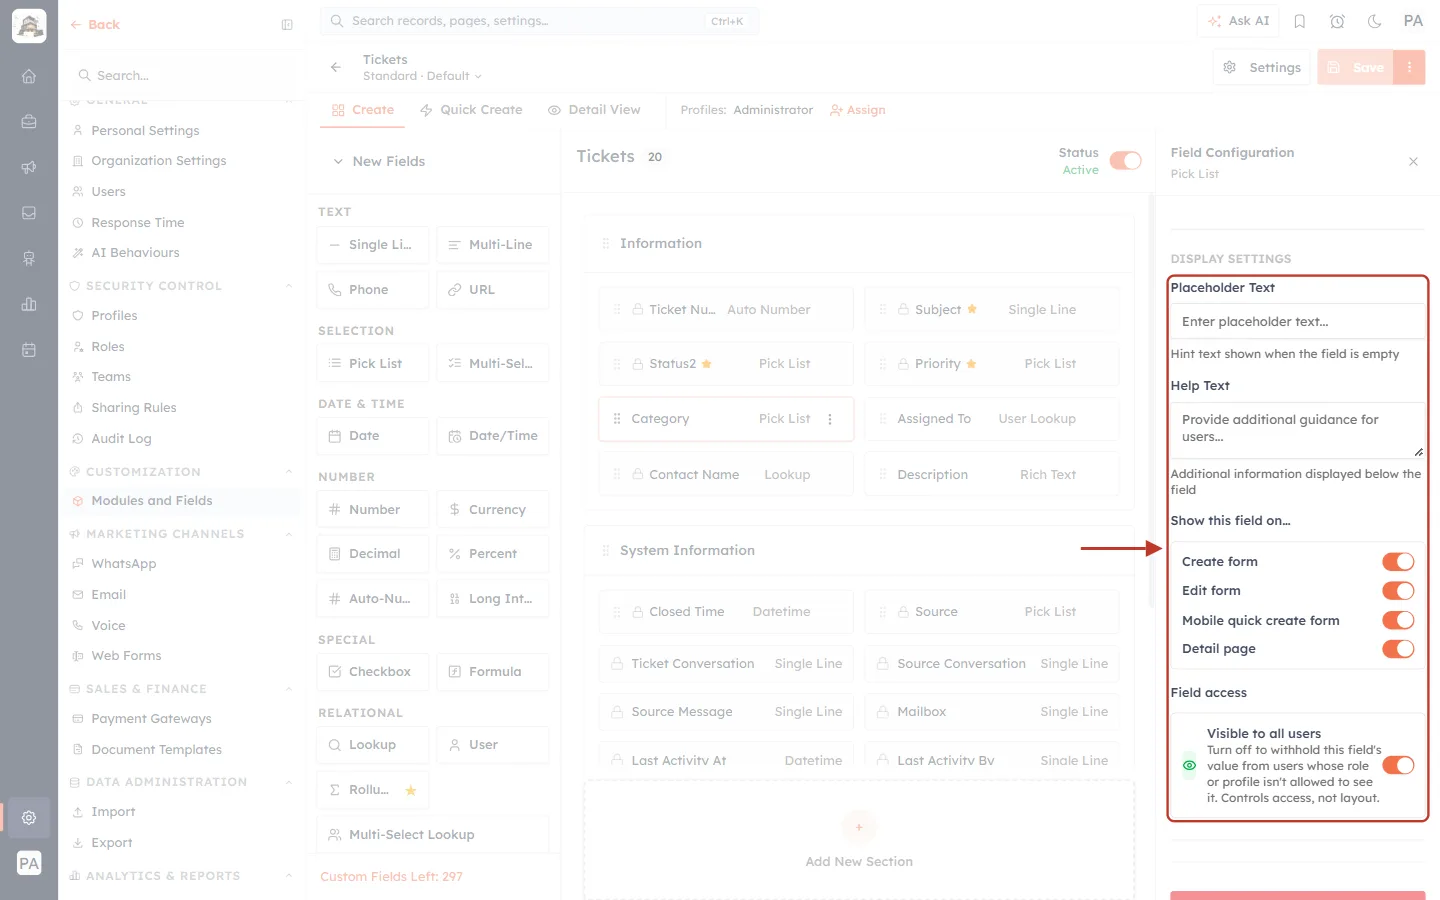
Task: Click the PA user avatar at top right
Action: coord(1413,21)
